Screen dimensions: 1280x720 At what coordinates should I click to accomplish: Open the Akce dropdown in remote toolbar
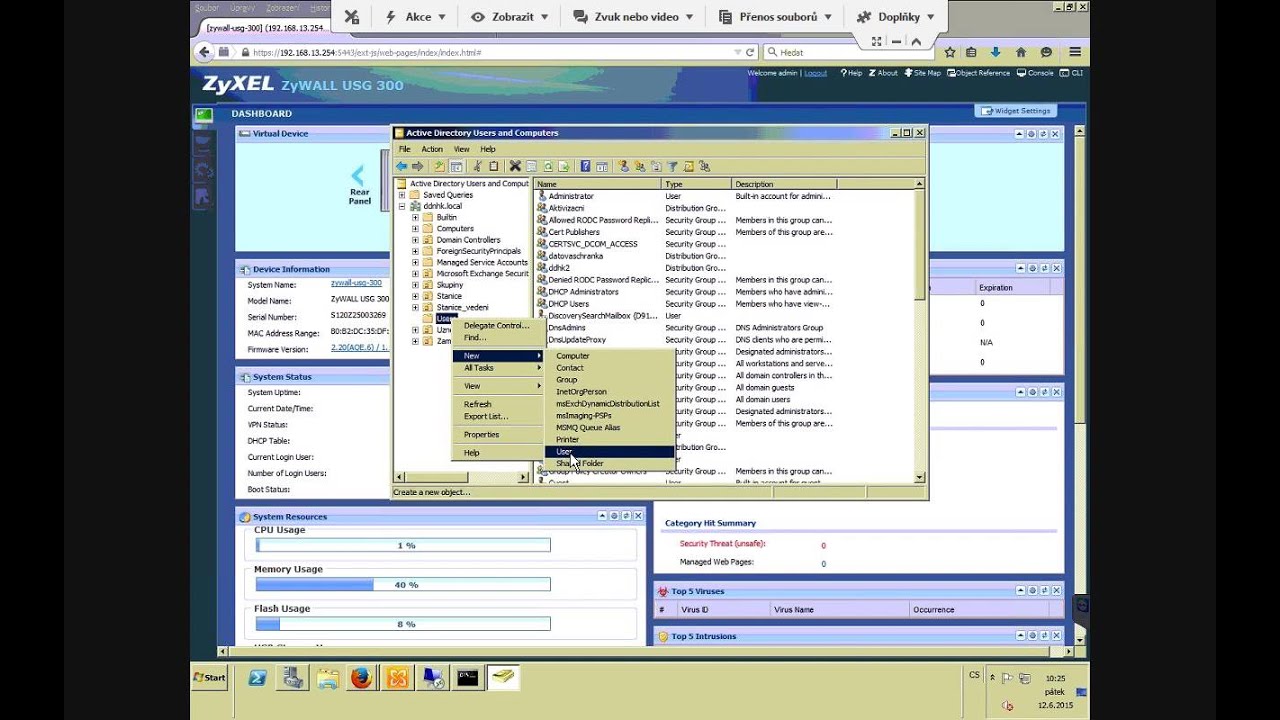(x=417, y=17)
